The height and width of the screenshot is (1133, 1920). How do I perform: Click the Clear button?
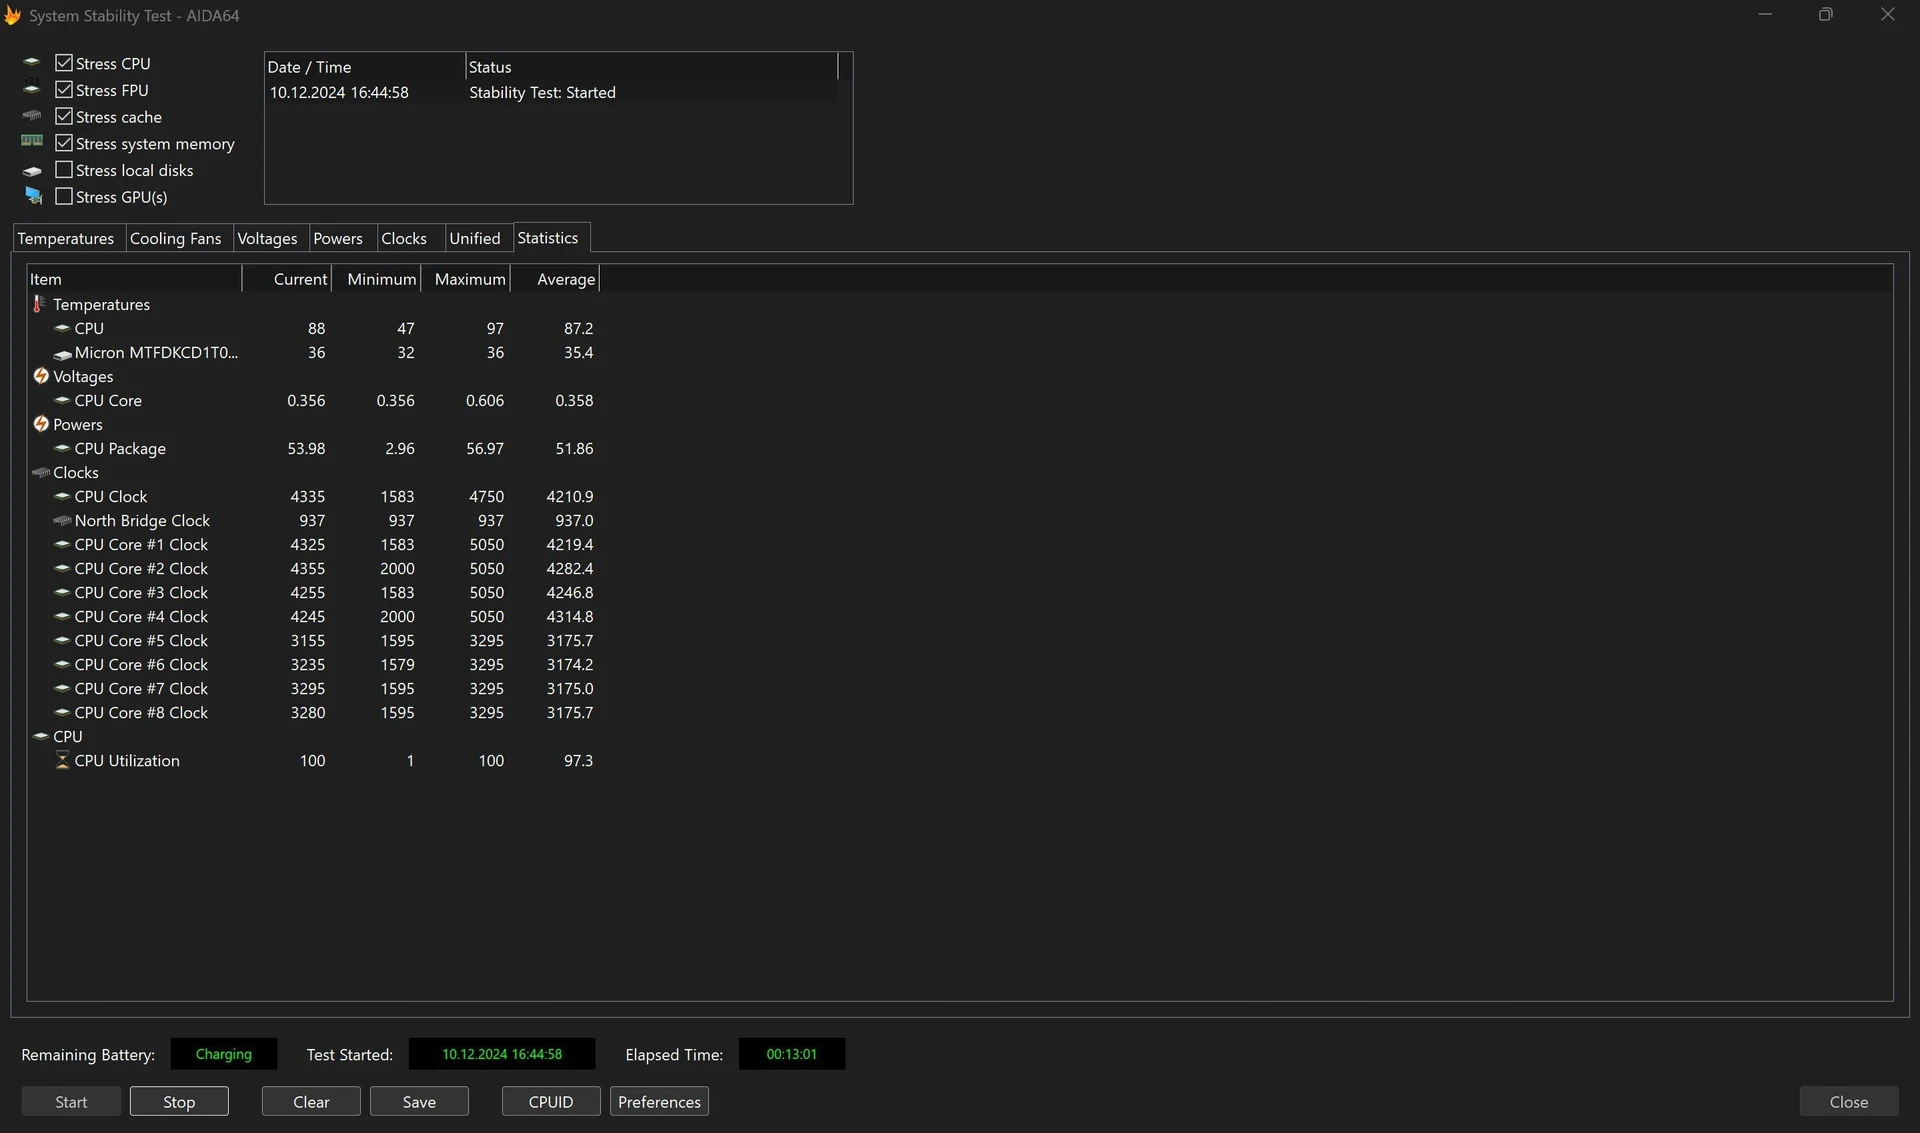point(311,1101)
